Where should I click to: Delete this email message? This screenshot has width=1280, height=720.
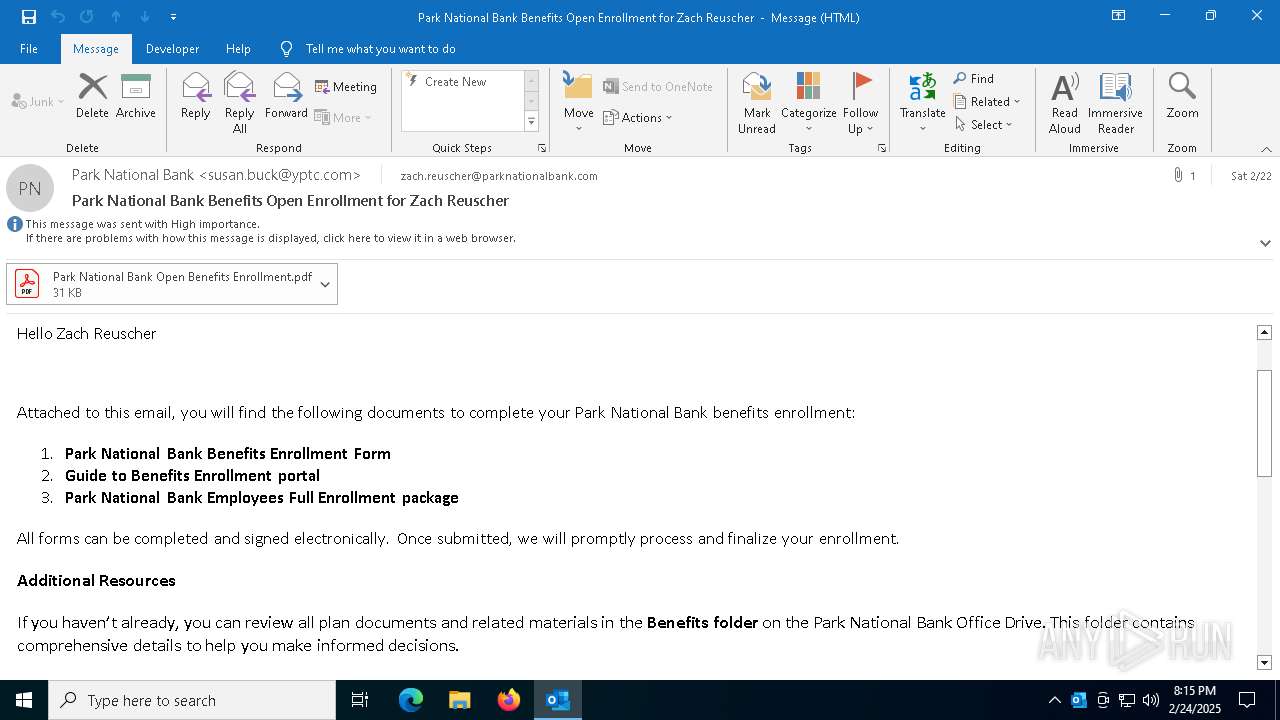[92, 96]
